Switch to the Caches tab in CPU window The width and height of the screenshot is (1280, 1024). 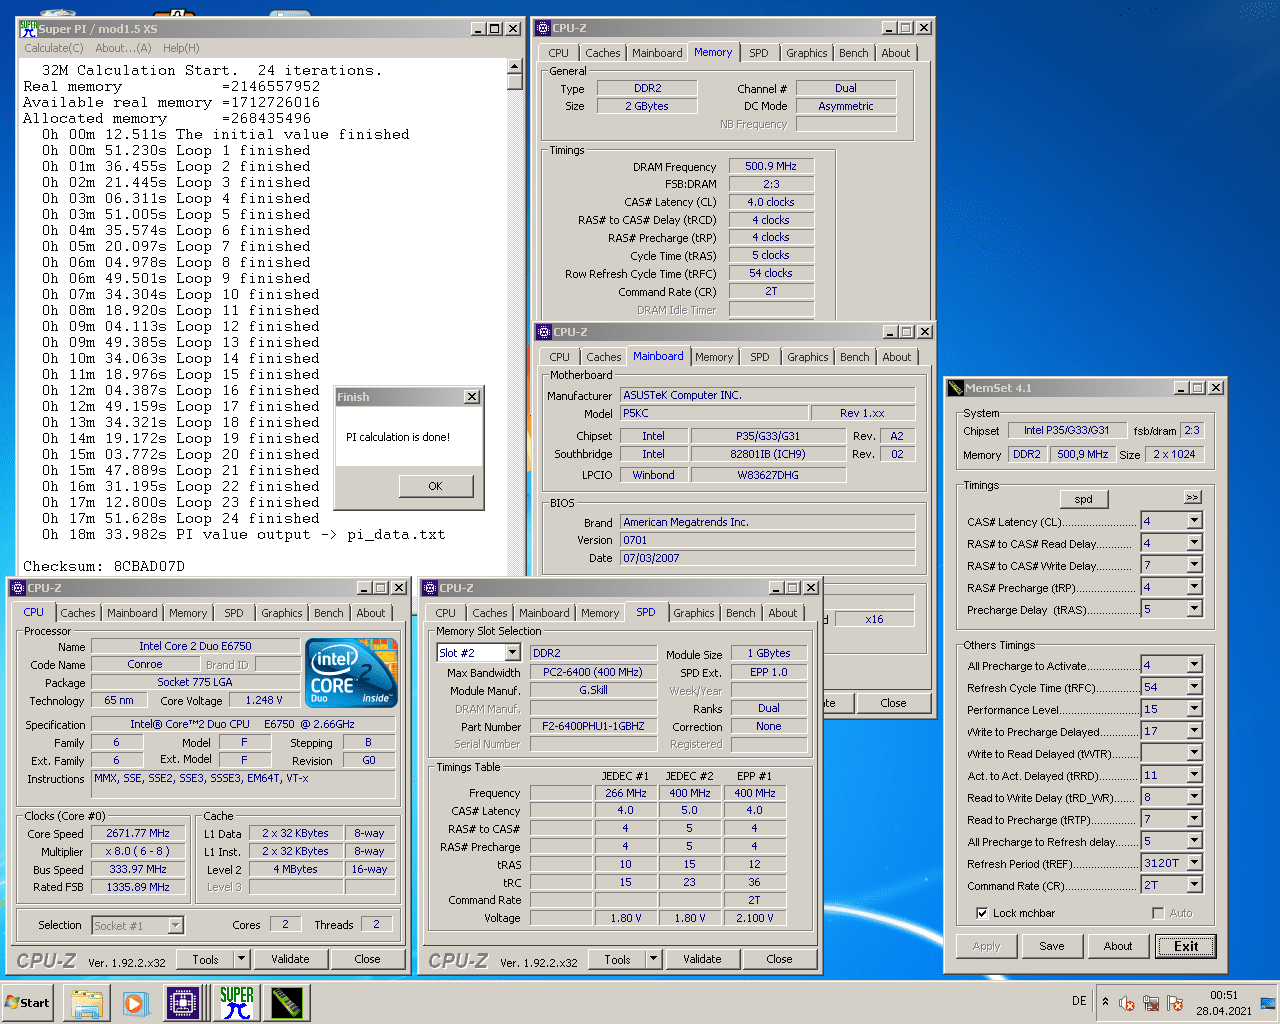tap(78, 613)
